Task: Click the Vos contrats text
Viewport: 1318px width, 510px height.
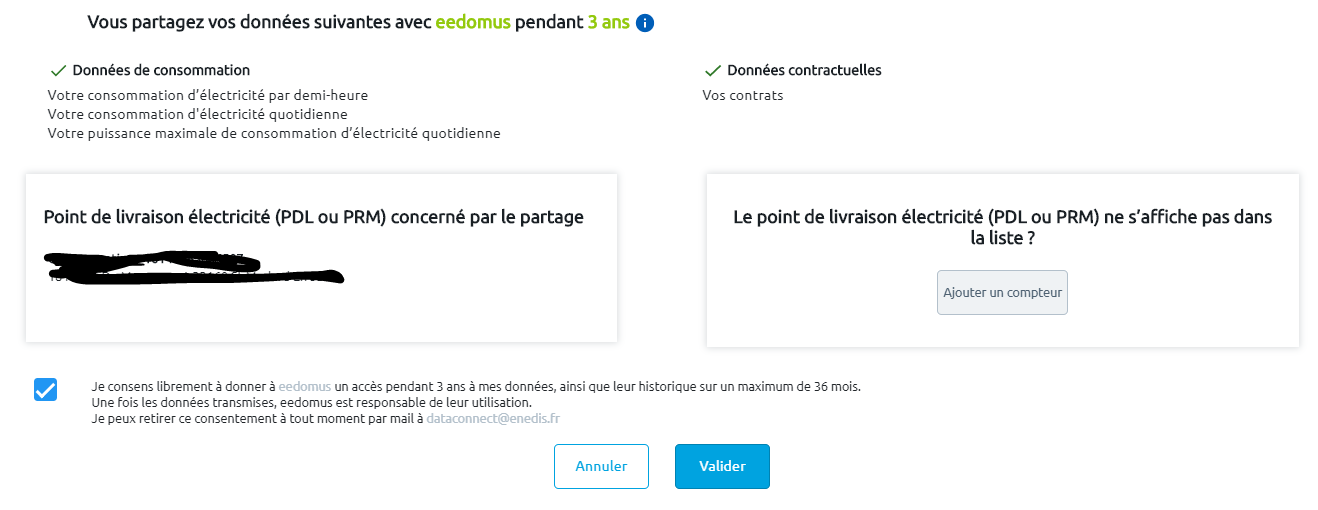Action: [743, 96]
